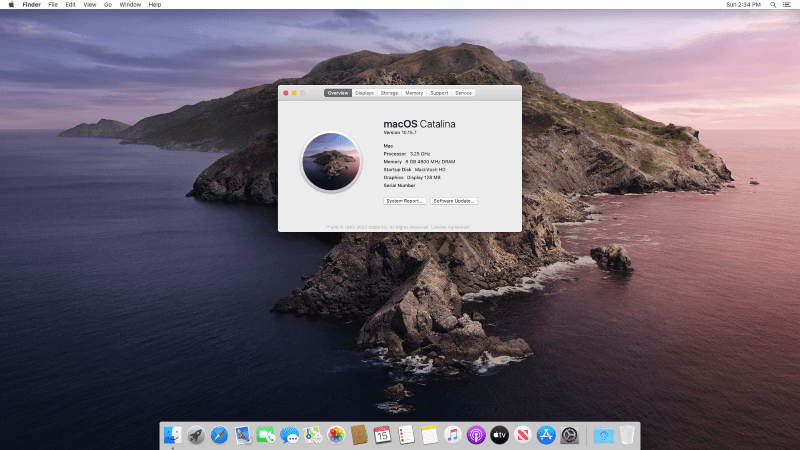Open the Go menu
This screenshot has width=800, height=450.
[108, 5]
